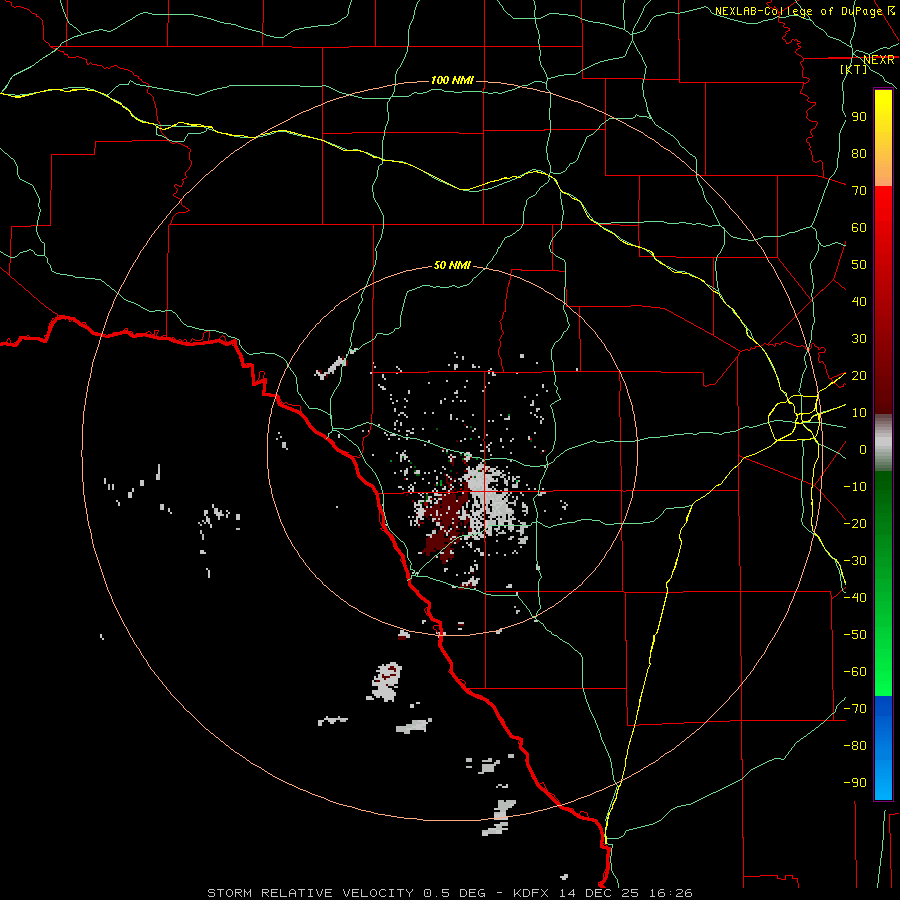Click the 70 value on velocity scale

click(x=859, y=191)
